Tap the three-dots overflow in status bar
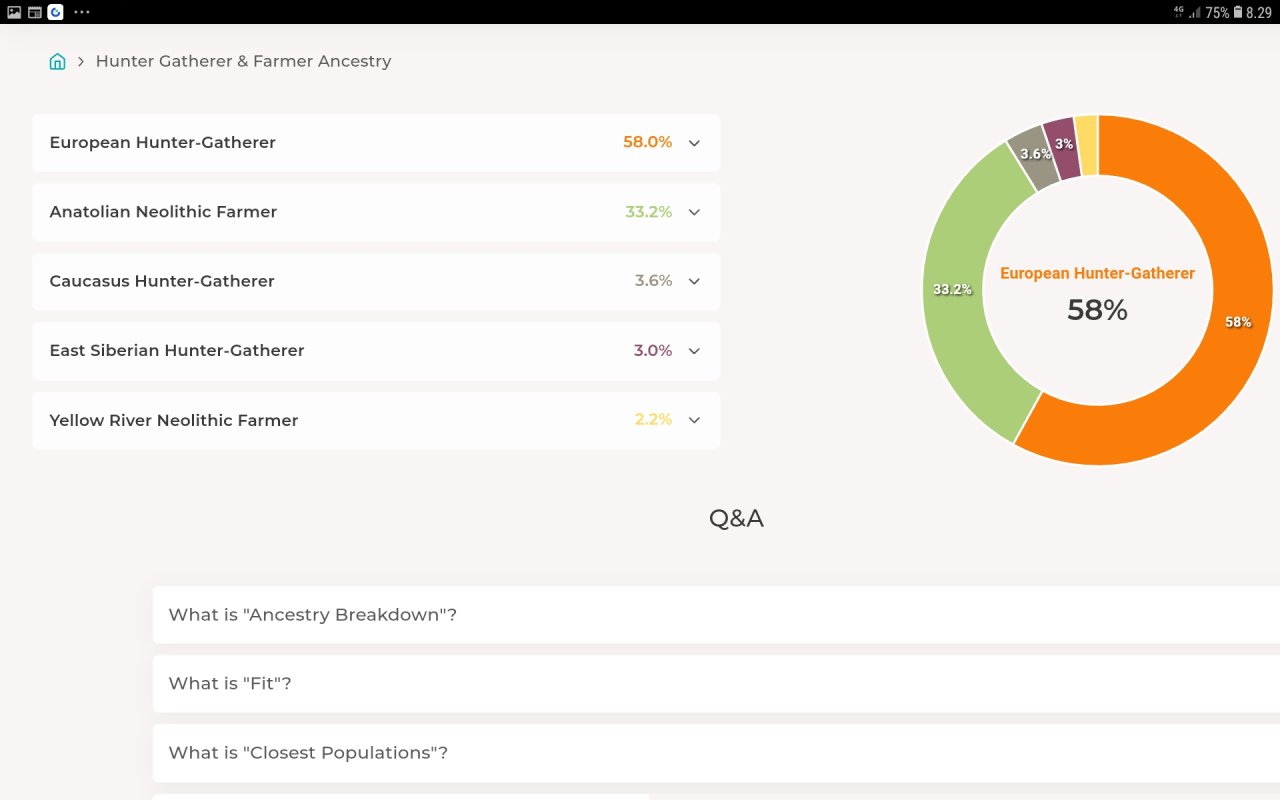The height and width of the screenshot is (800, 1280). point(82,12)
